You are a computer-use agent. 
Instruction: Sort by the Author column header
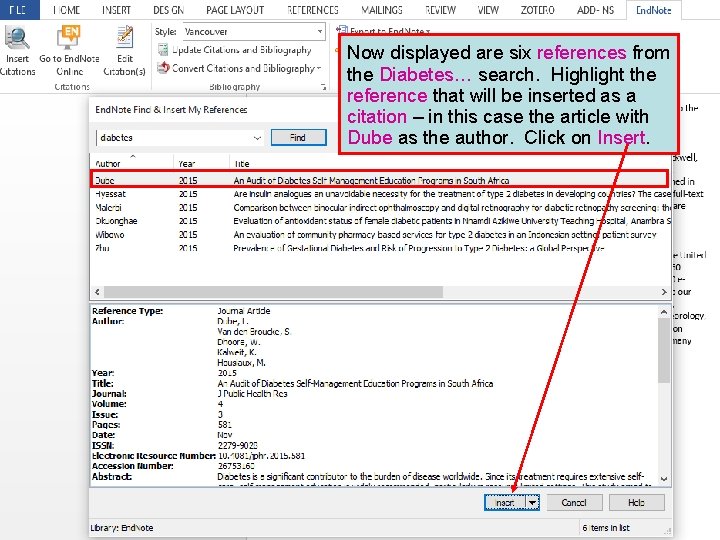(x=131, y=163)
